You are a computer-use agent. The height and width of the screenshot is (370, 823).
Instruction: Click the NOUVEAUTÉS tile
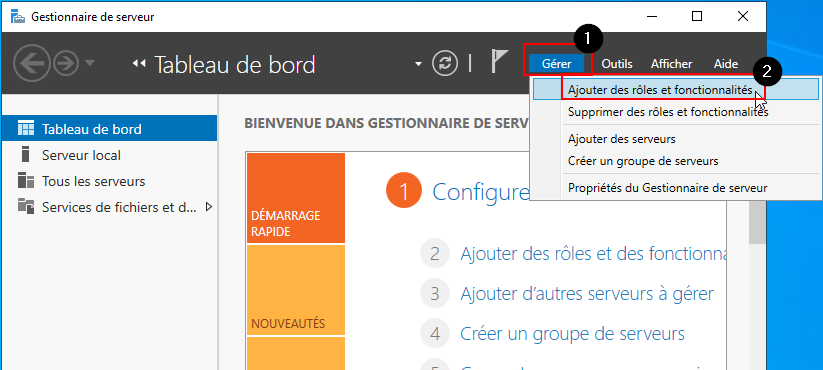pos(296,290)
